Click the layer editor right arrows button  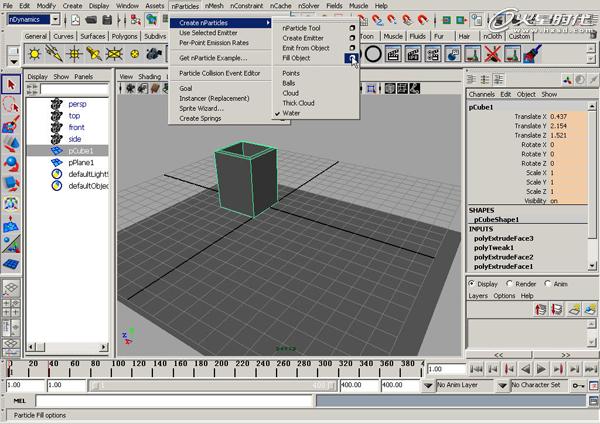(566, 355)
